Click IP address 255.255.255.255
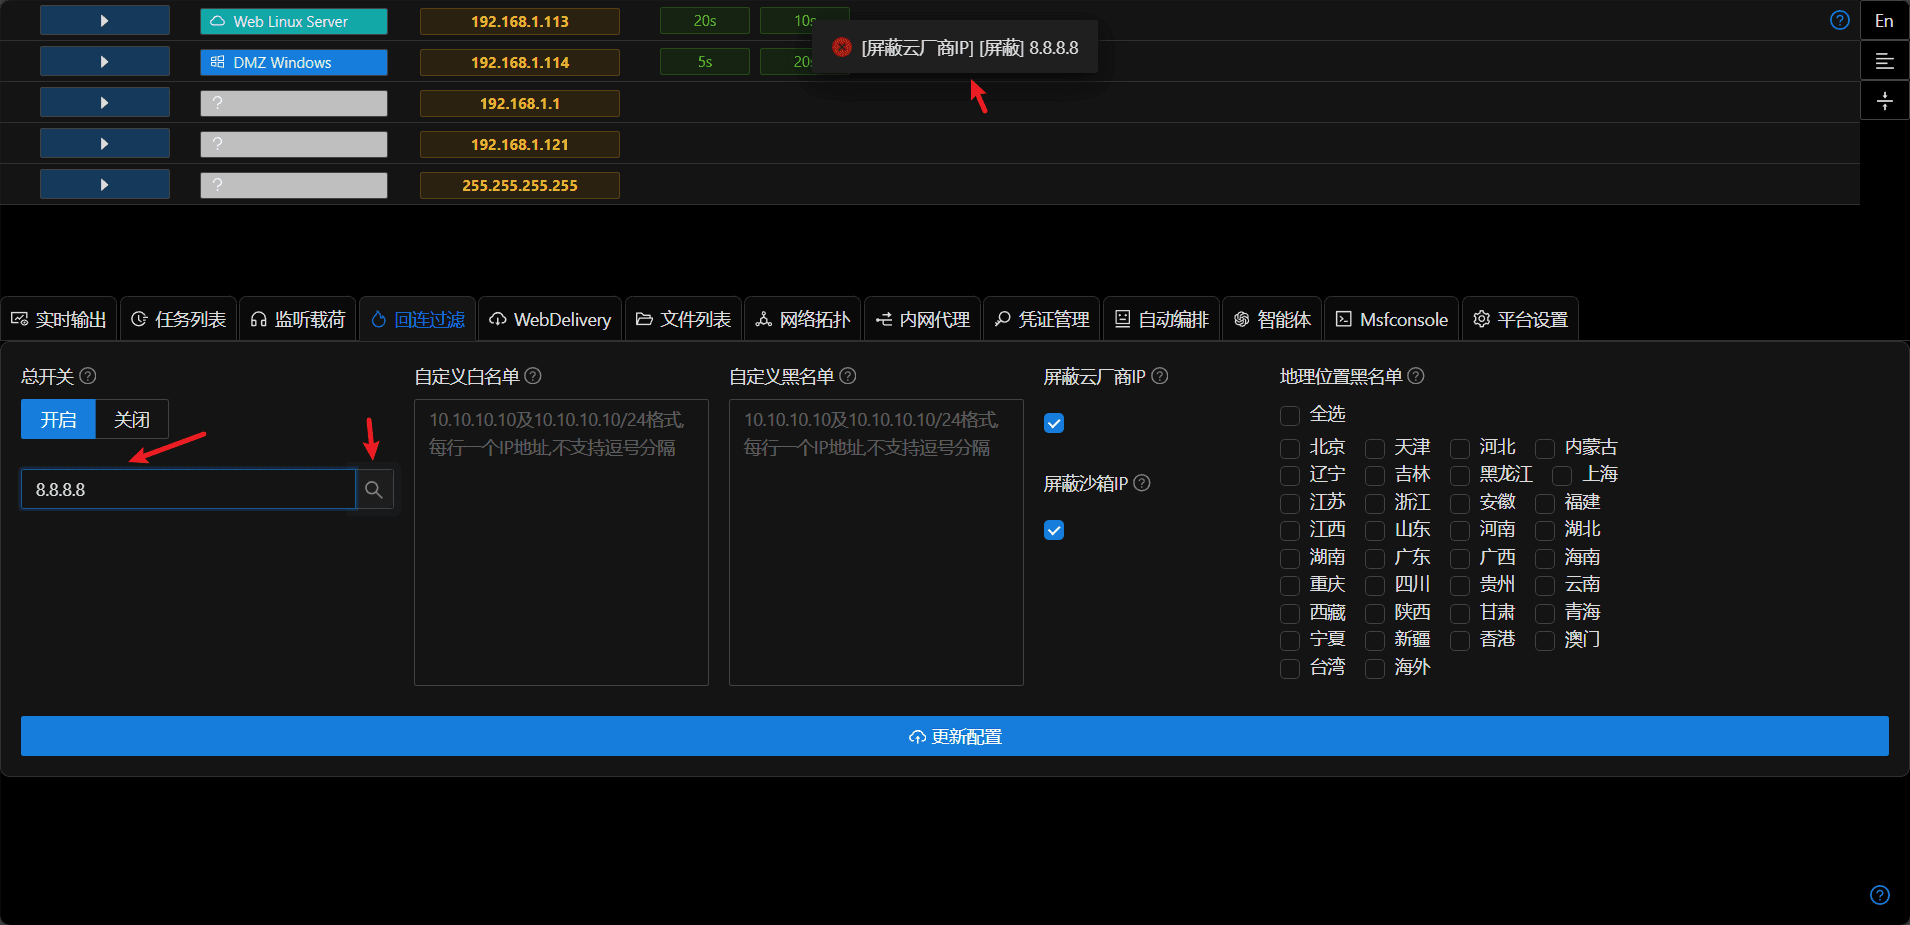Viewport: 1910px width, 925px height. tap(520, 185)
